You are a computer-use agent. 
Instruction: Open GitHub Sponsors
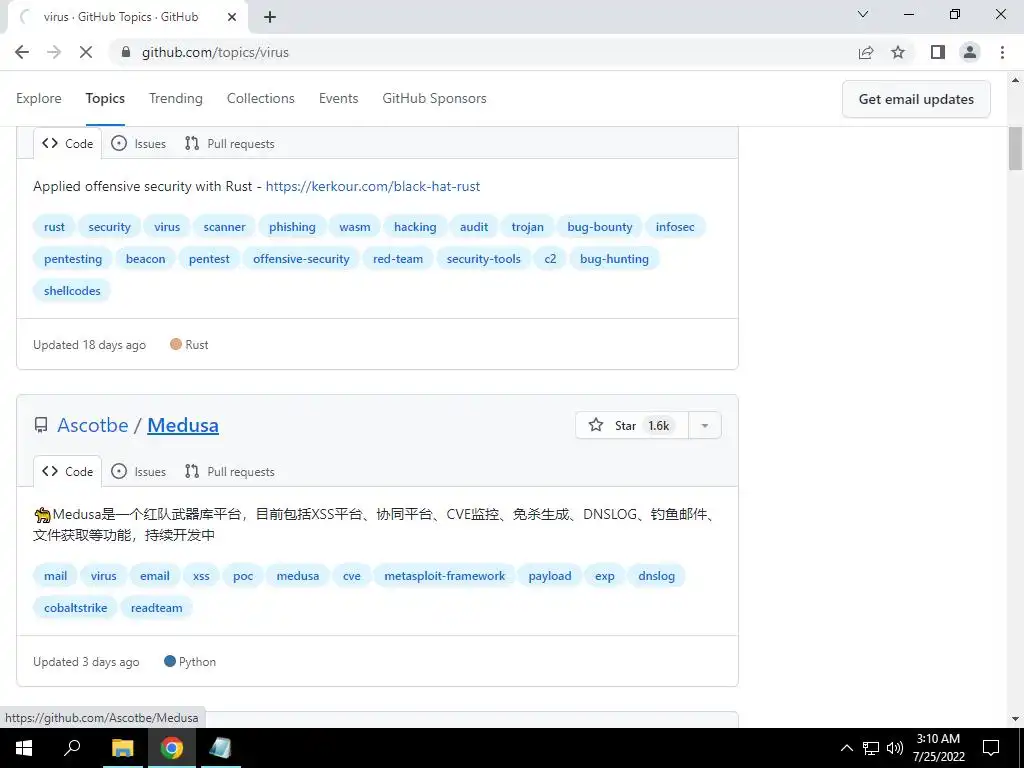point(434,99)
